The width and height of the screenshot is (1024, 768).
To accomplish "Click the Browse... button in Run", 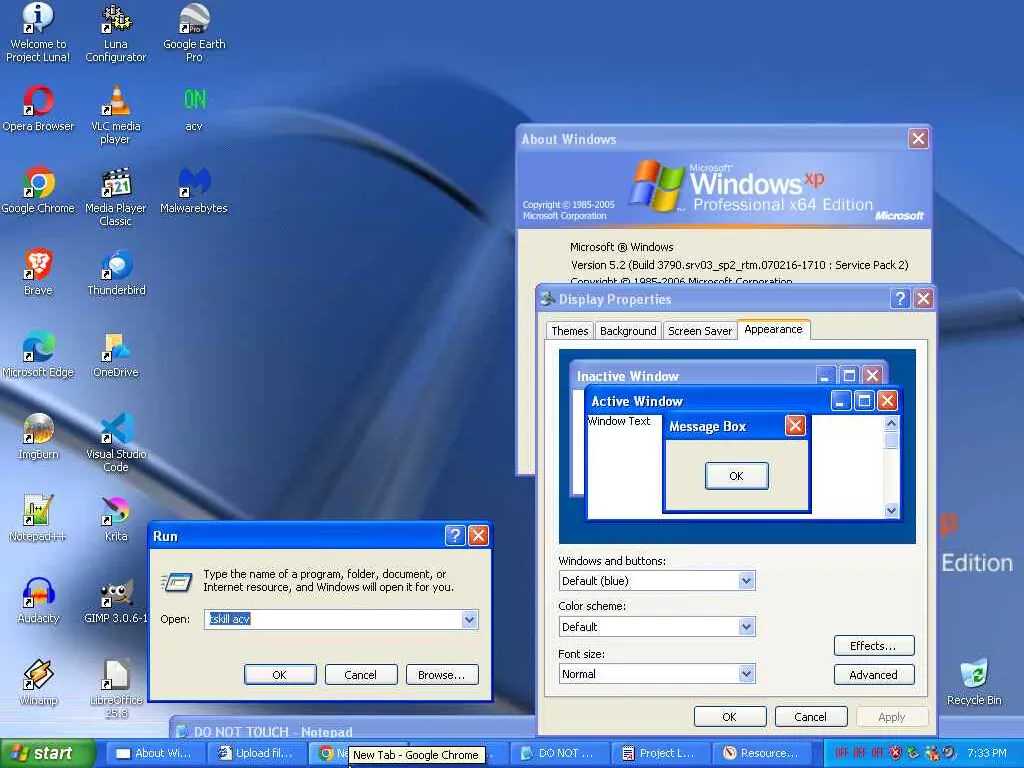I will 441,675.
